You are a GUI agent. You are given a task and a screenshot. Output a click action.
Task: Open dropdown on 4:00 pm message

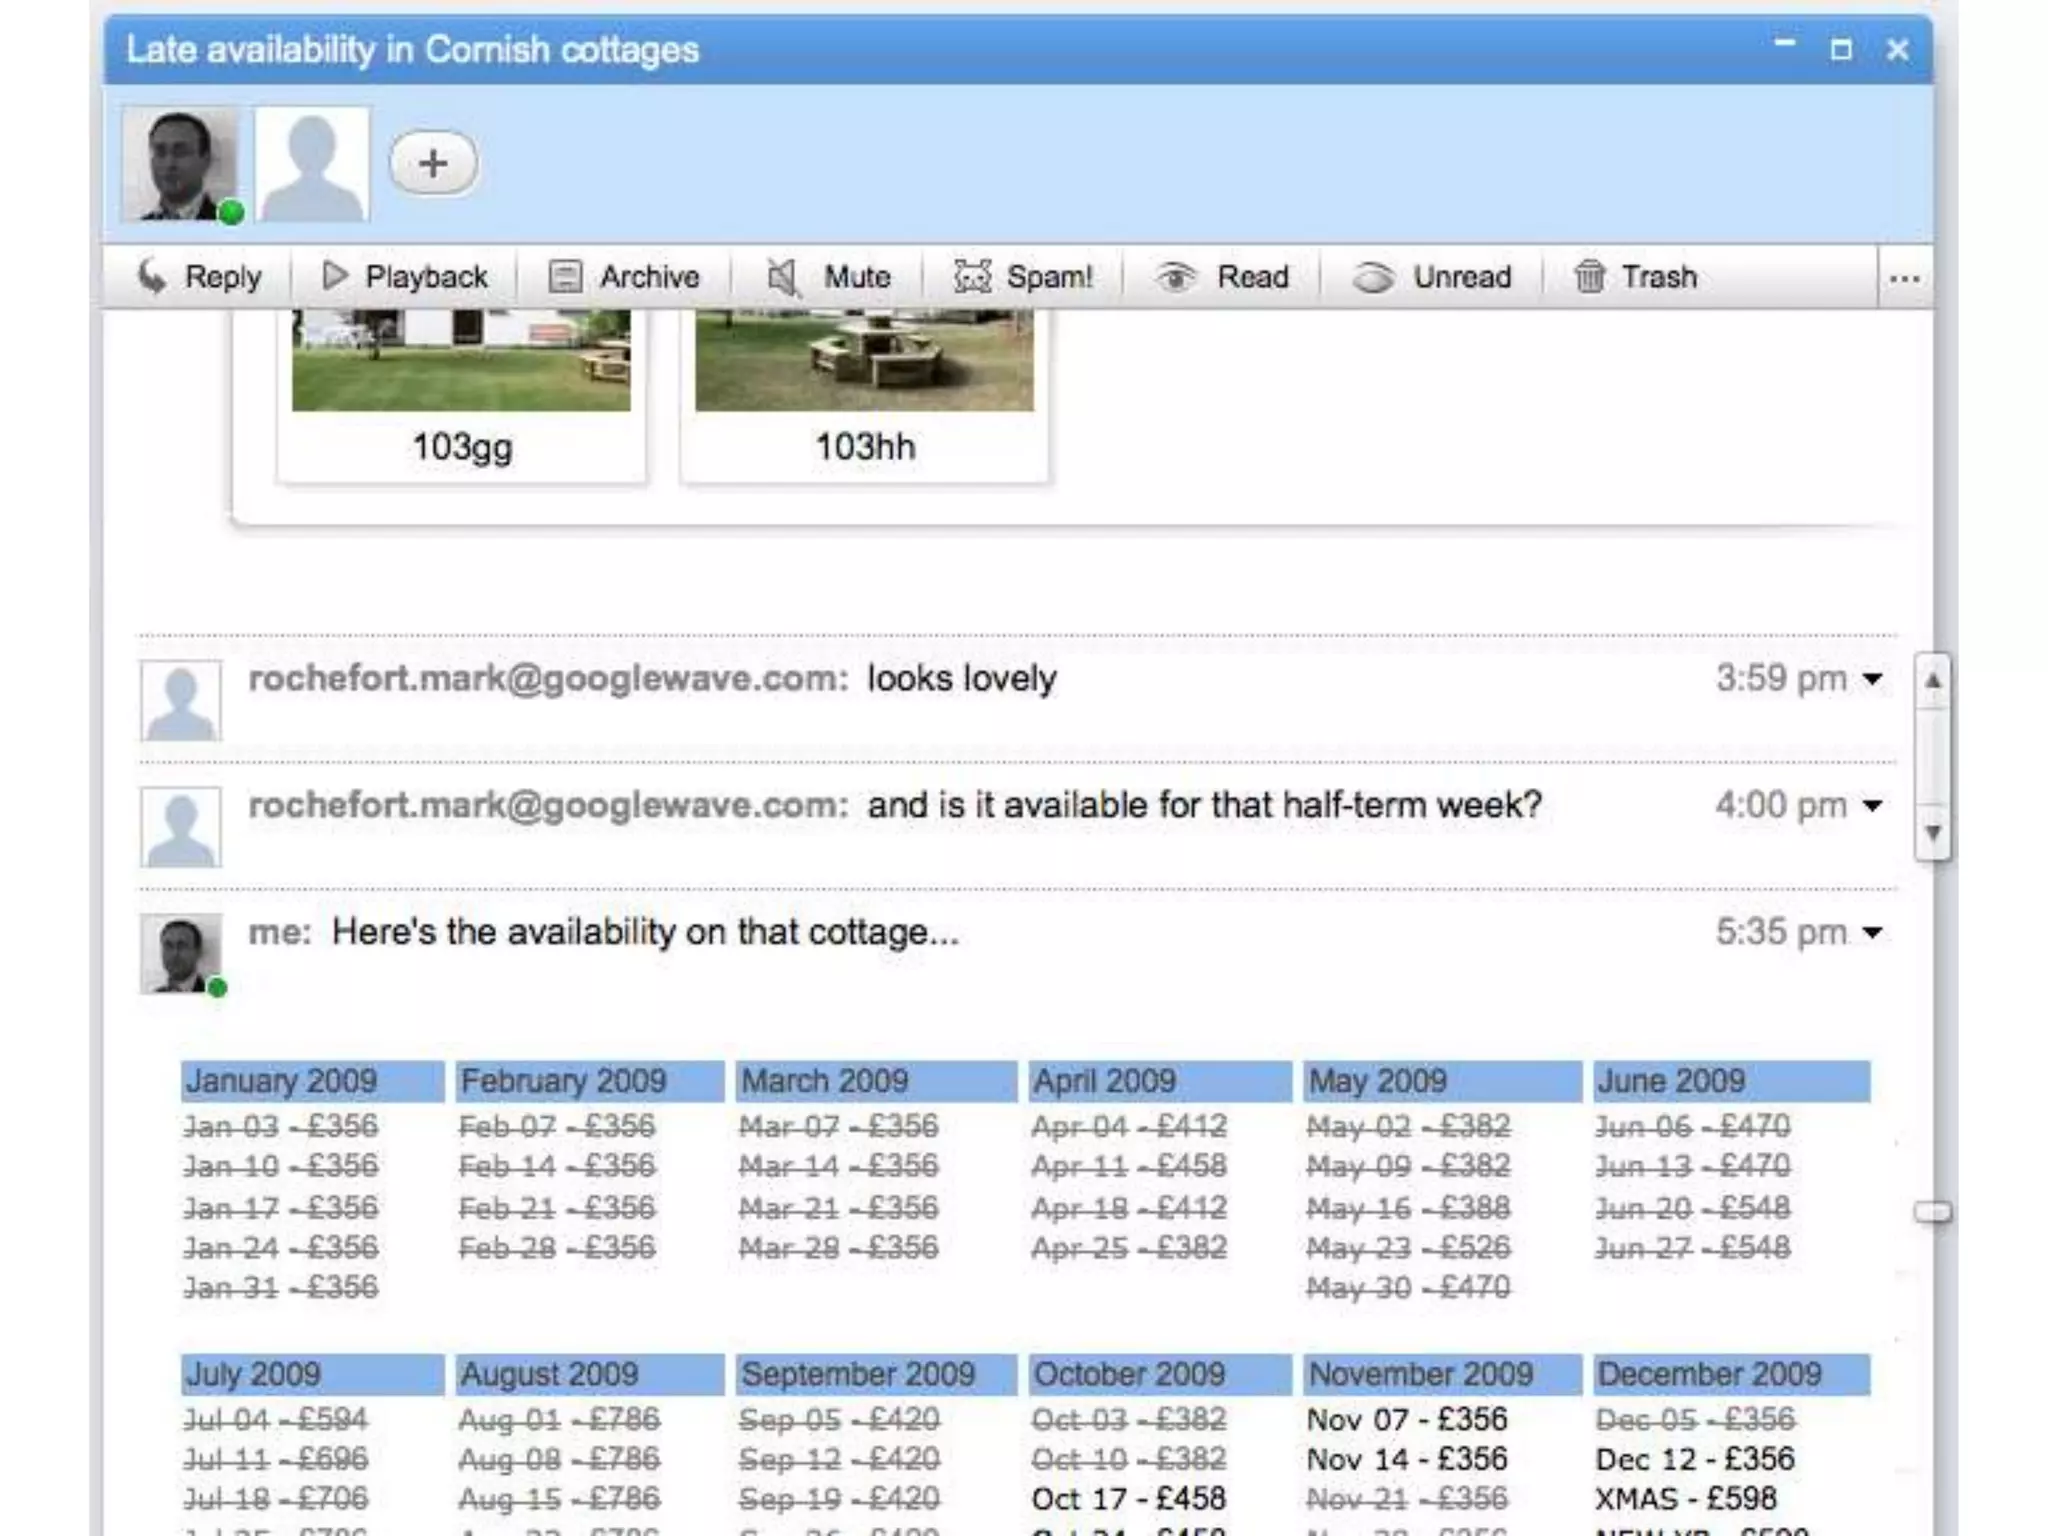pyautogui.click(x=1872, y=806)
